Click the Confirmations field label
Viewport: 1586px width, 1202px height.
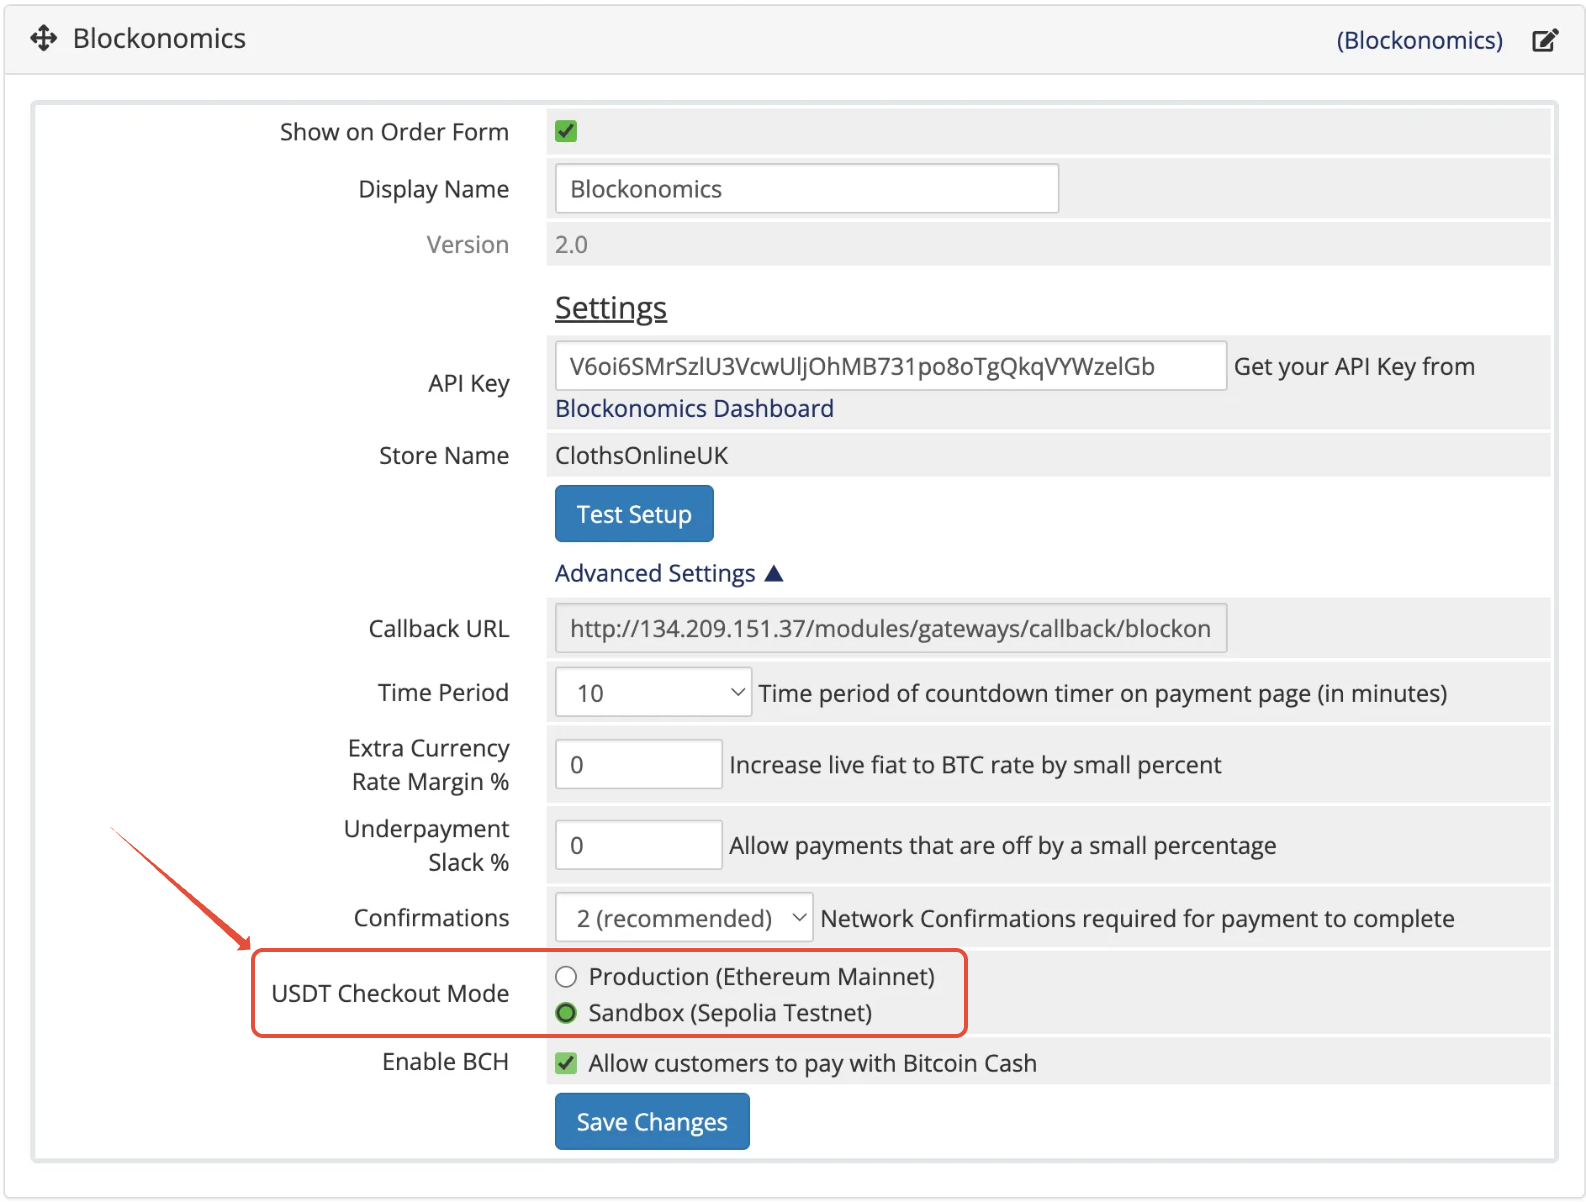coord(432,917)
